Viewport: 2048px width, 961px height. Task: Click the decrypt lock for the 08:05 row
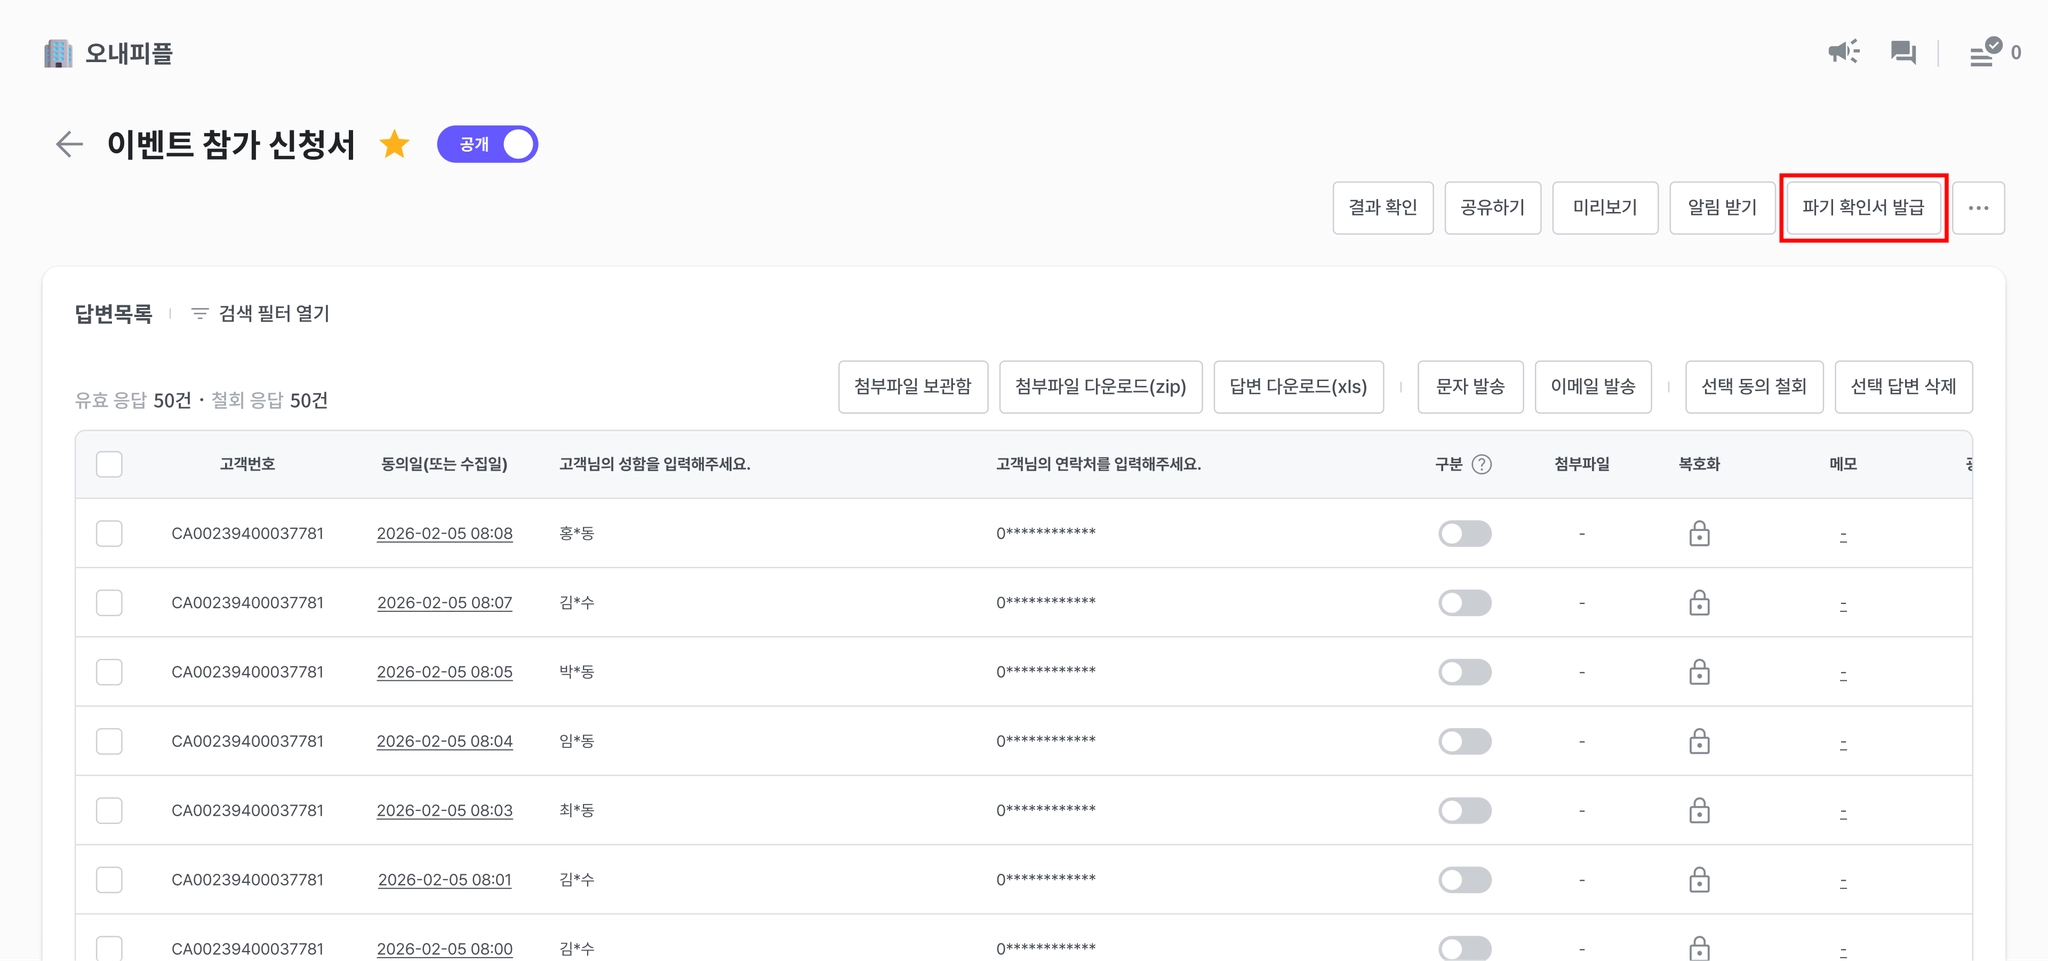(x=1699, y=672)
